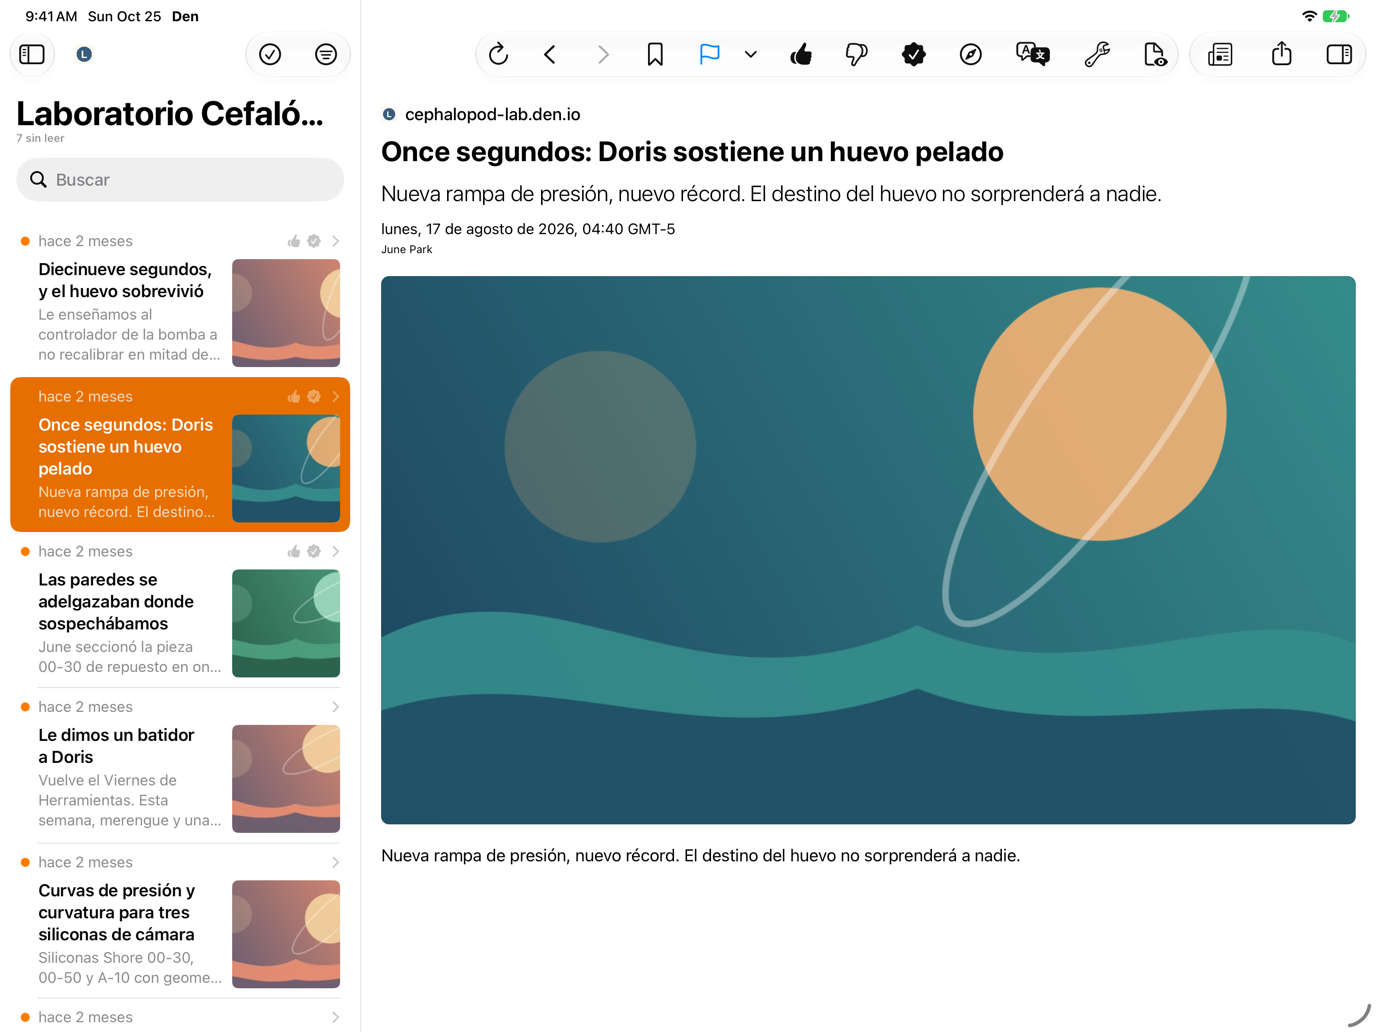The width and height of the screenshot is (1376, 1032).
Task: Click the "7 sin leer" unread count
Action: point(40,139)
